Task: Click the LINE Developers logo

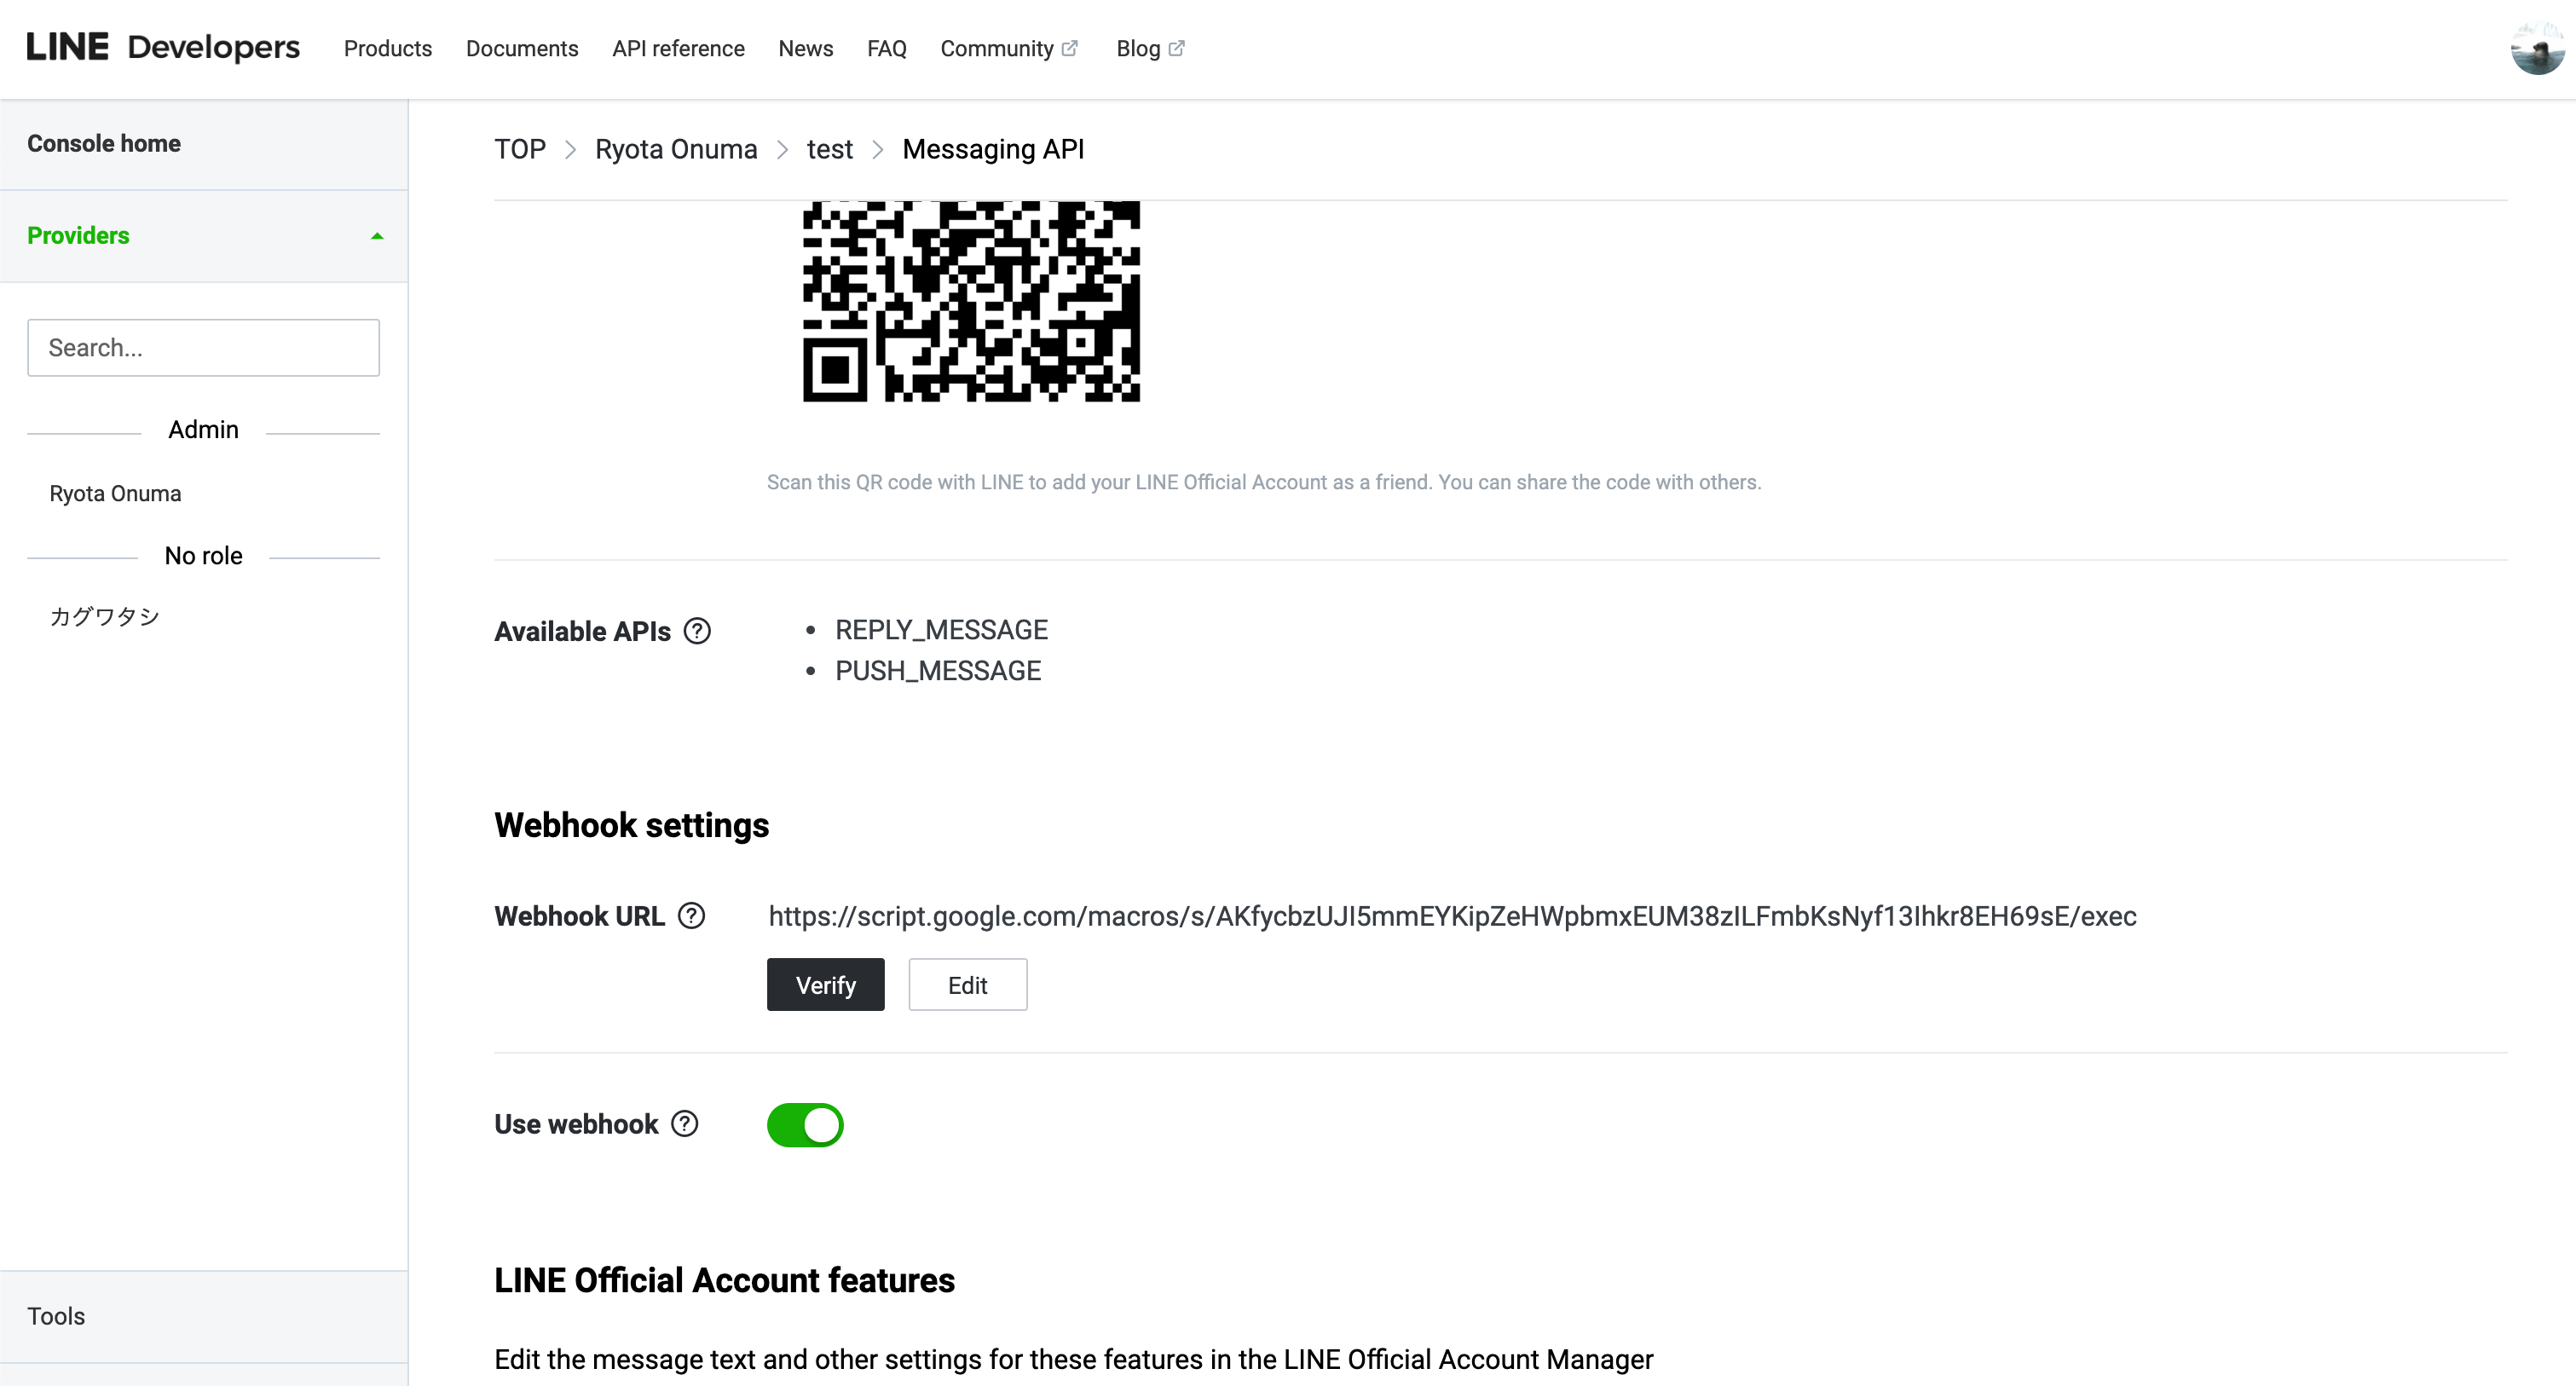Action: (163, 47)
